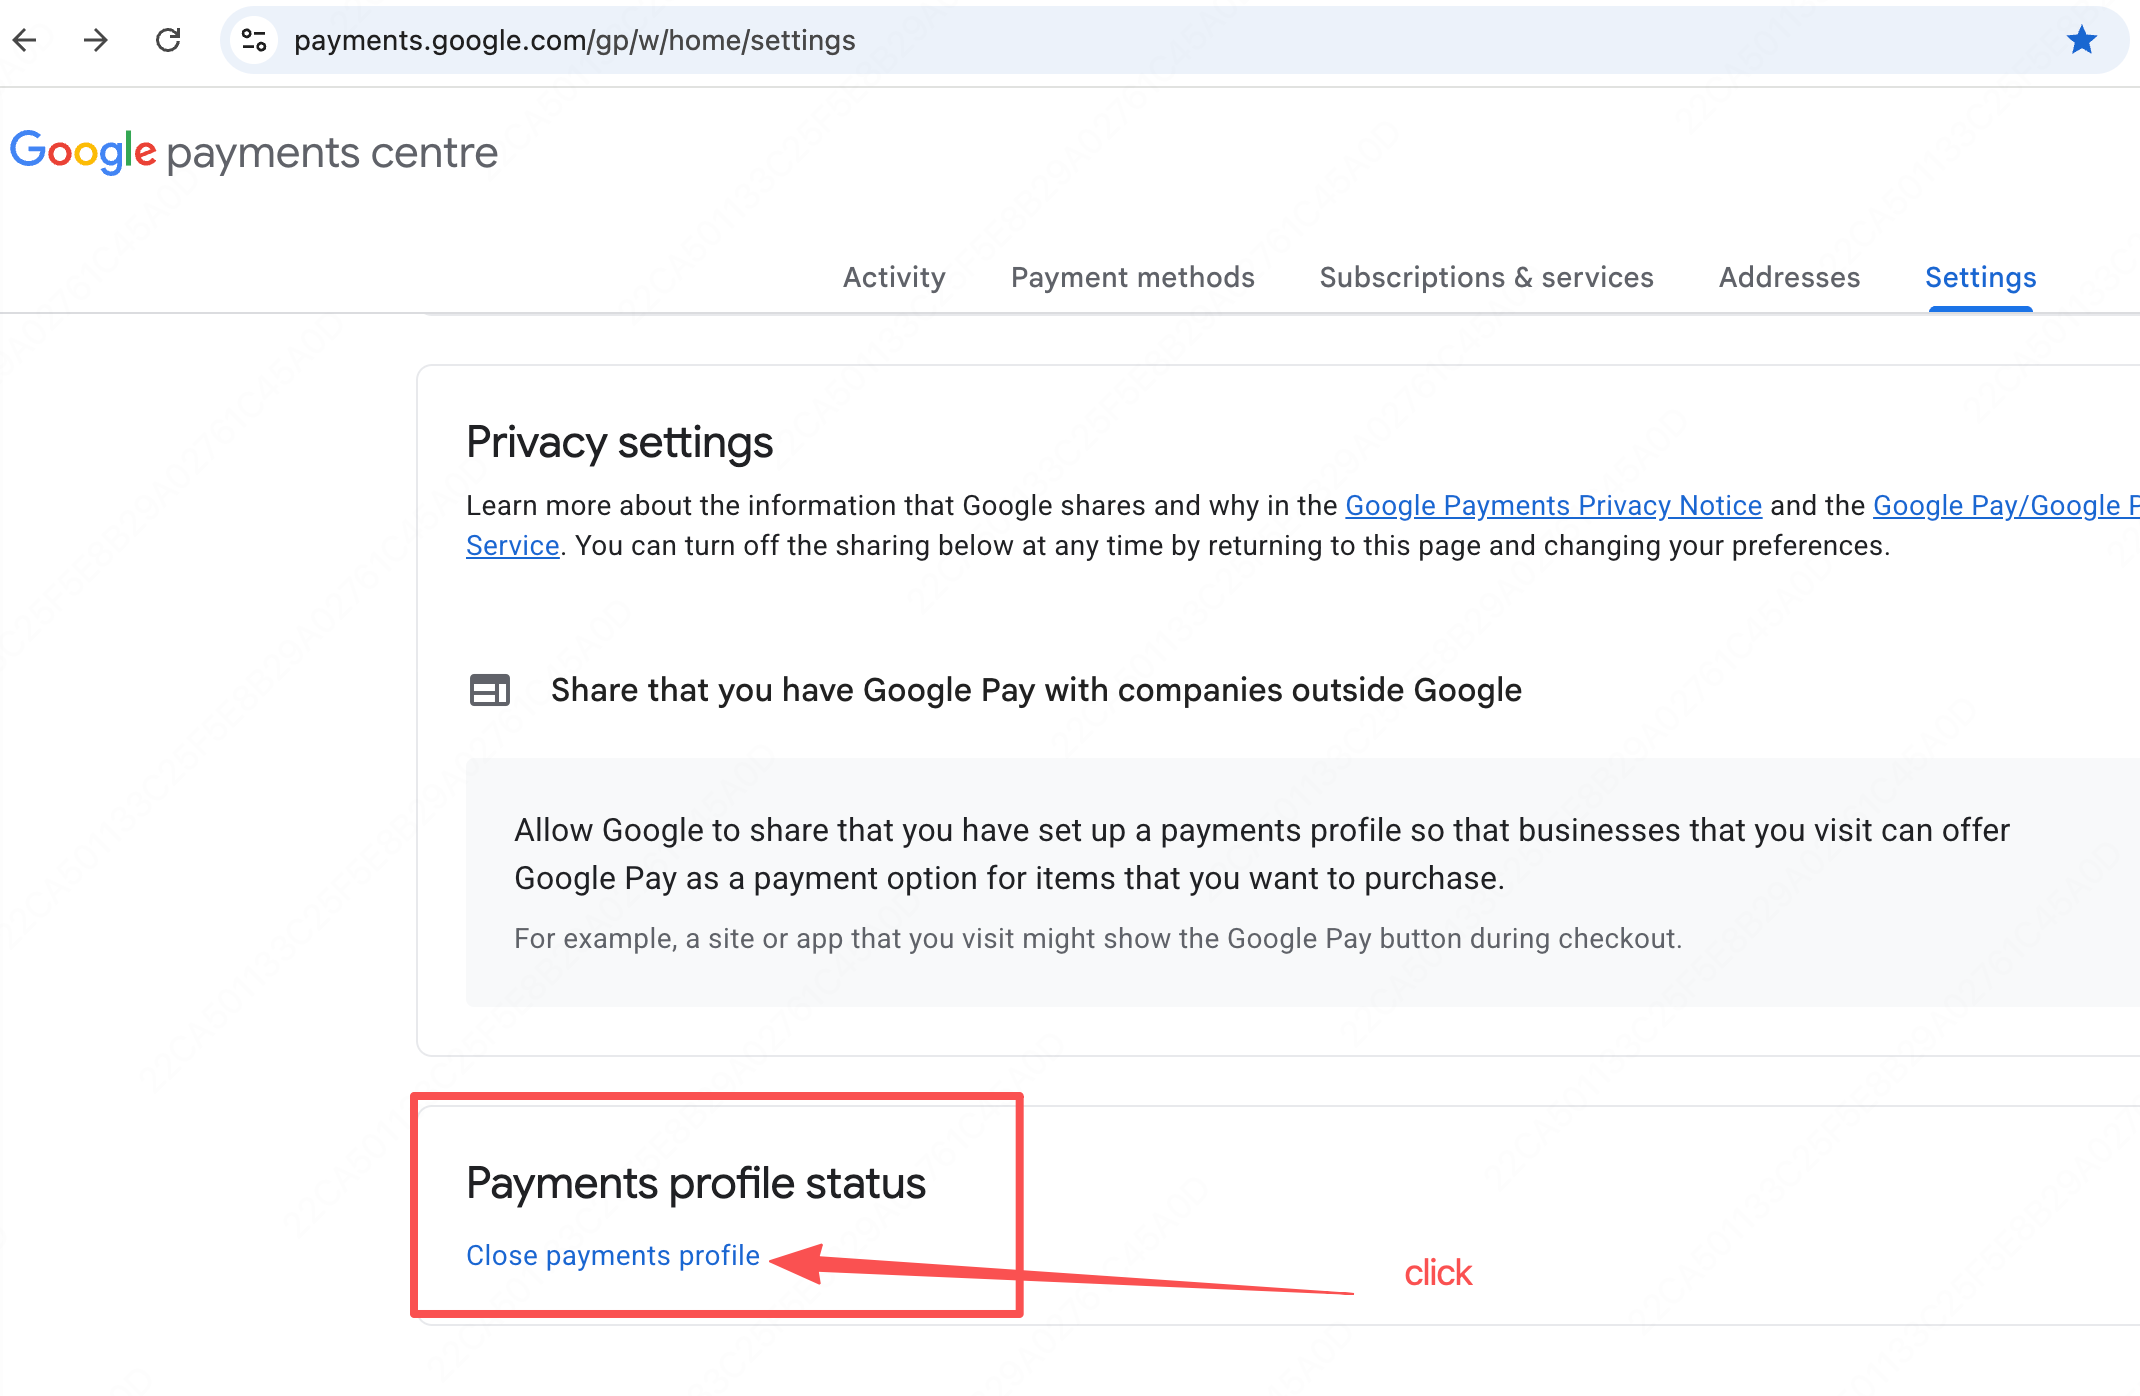Screen dimensions: 2140x1396
Task: Go back with the browser back arrow
Action: (25, 40)
